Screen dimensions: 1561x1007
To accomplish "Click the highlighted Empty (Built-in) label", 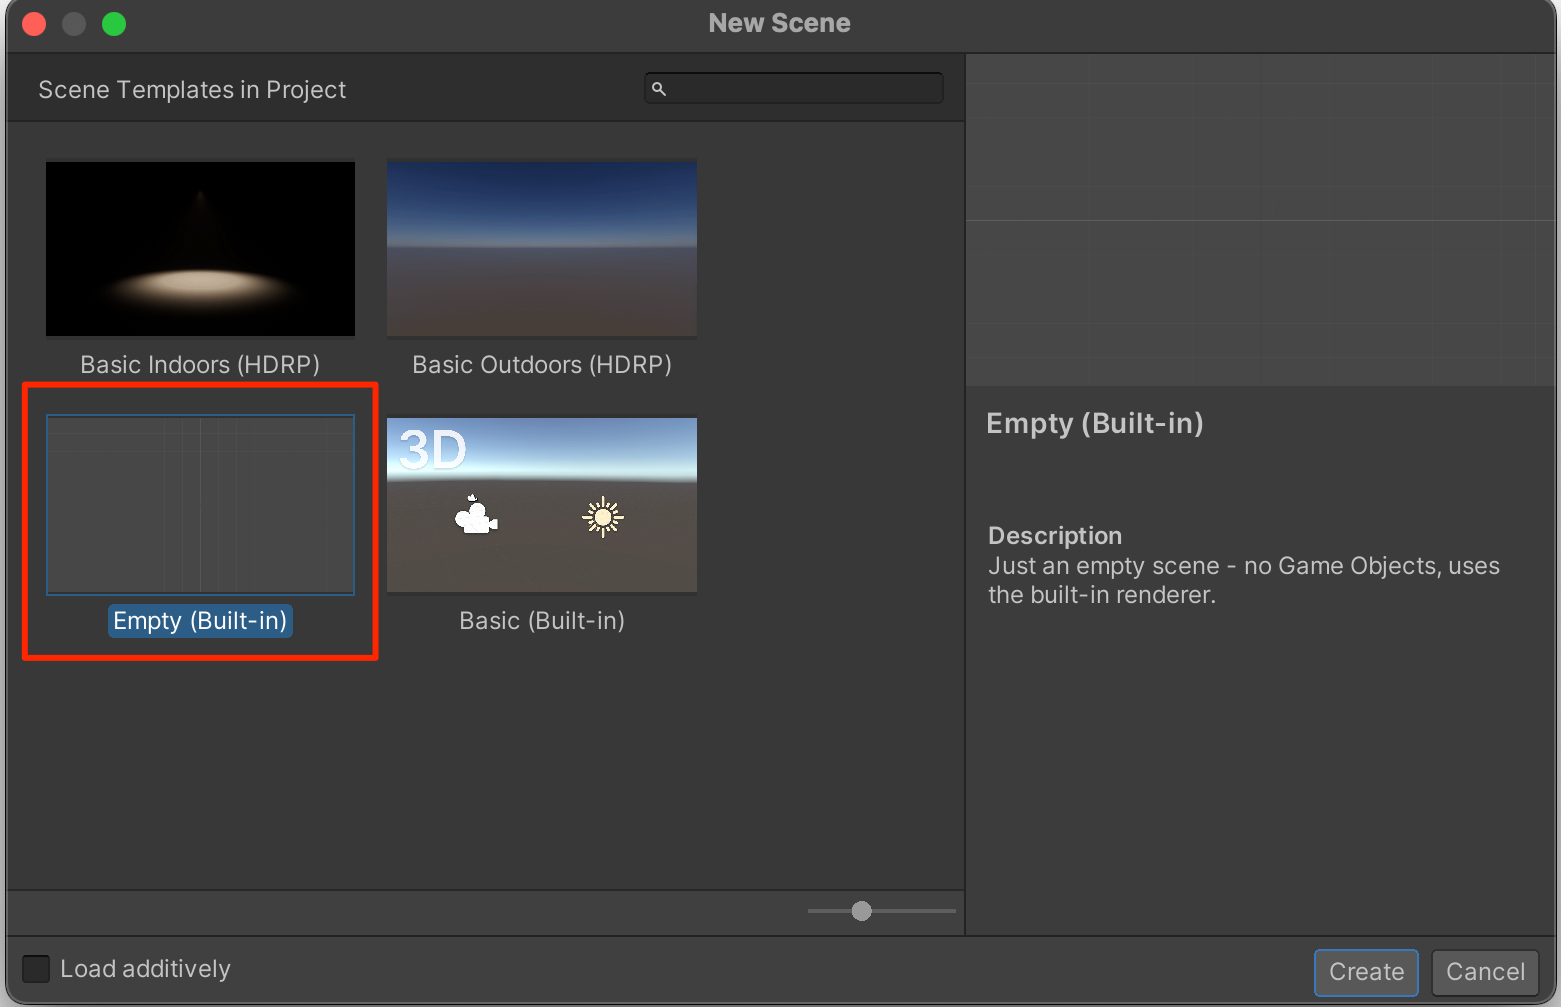I will click(x=200, y=621).
